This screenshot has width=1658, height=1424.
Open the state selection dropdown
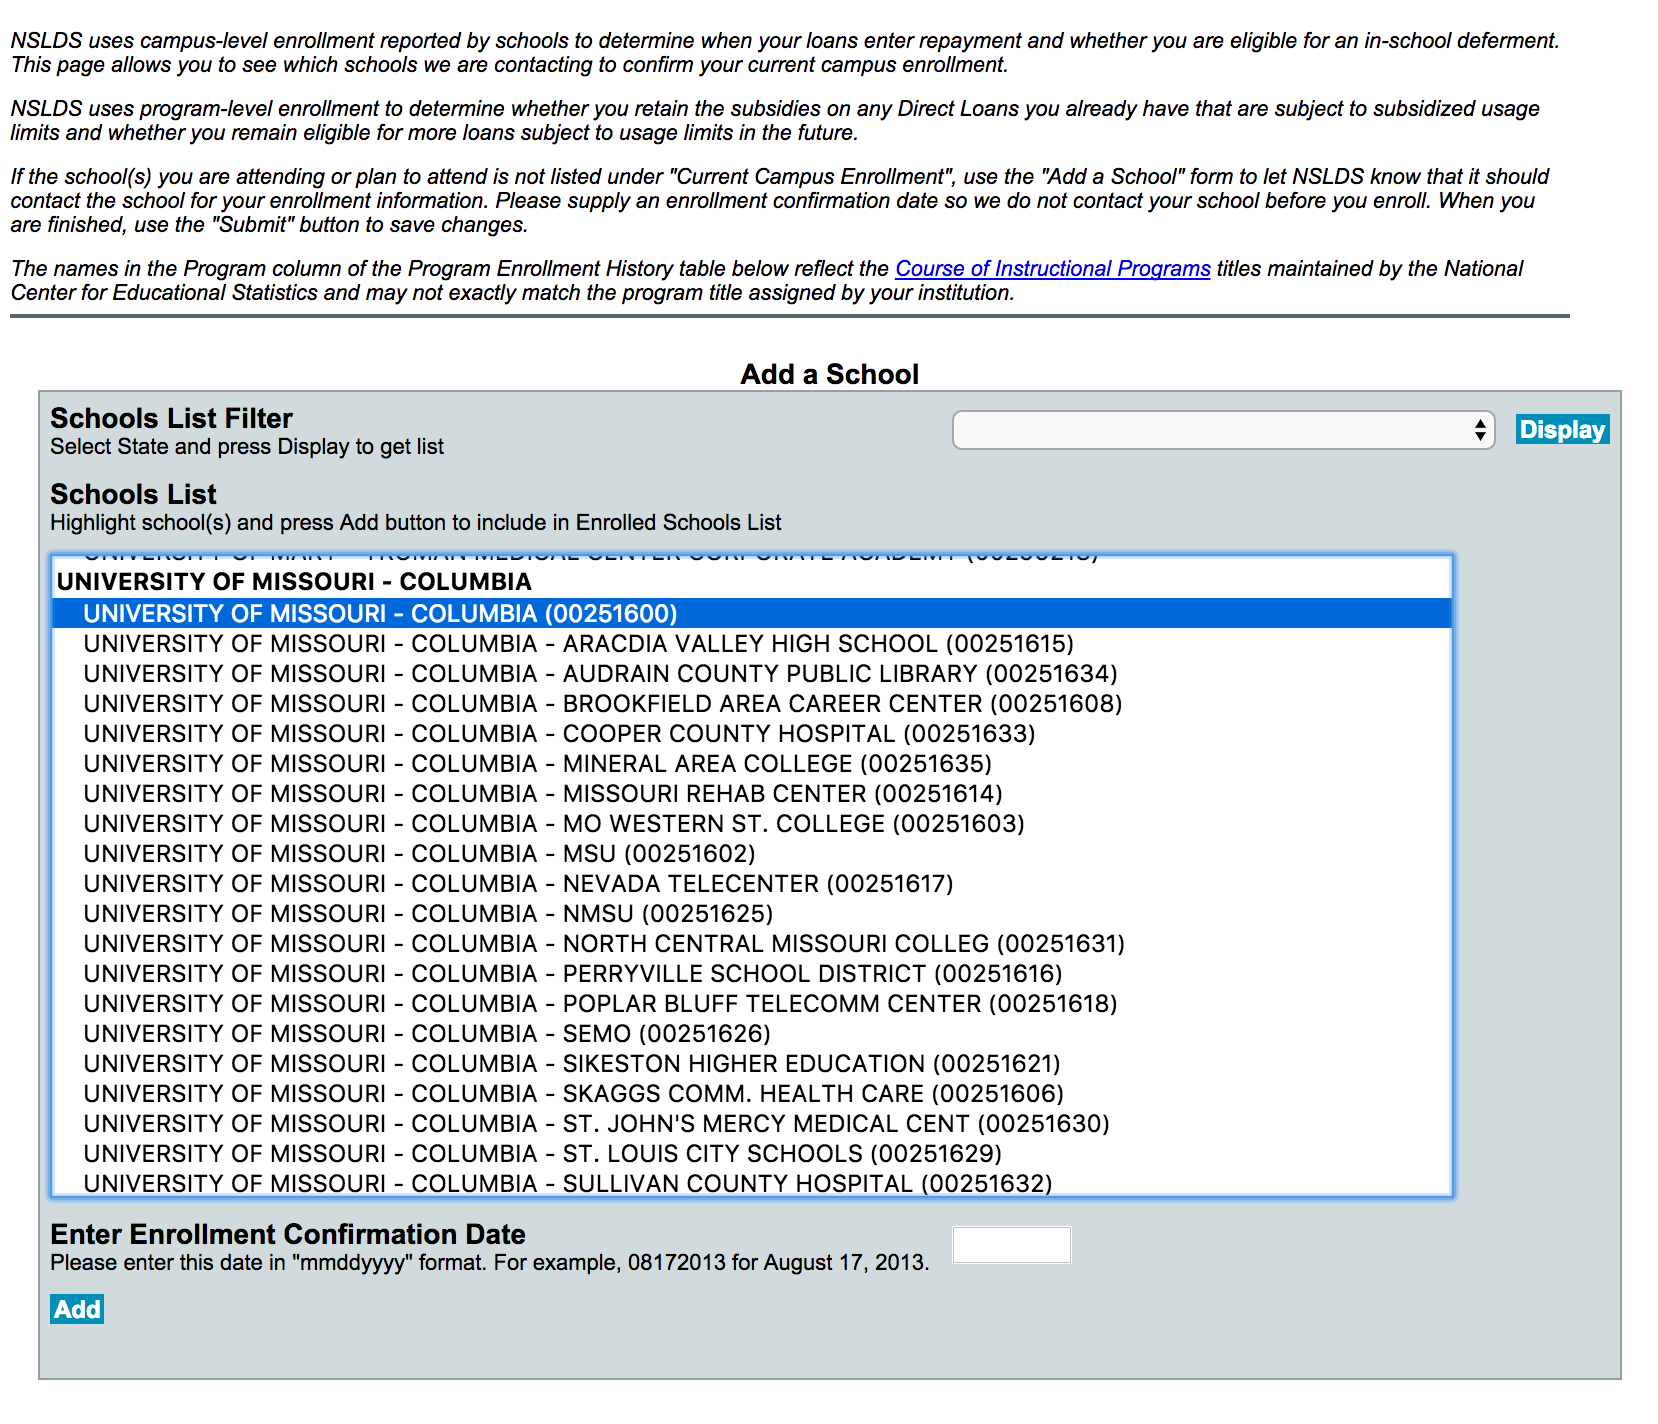pyautogui.click(x=1223, y=430)
